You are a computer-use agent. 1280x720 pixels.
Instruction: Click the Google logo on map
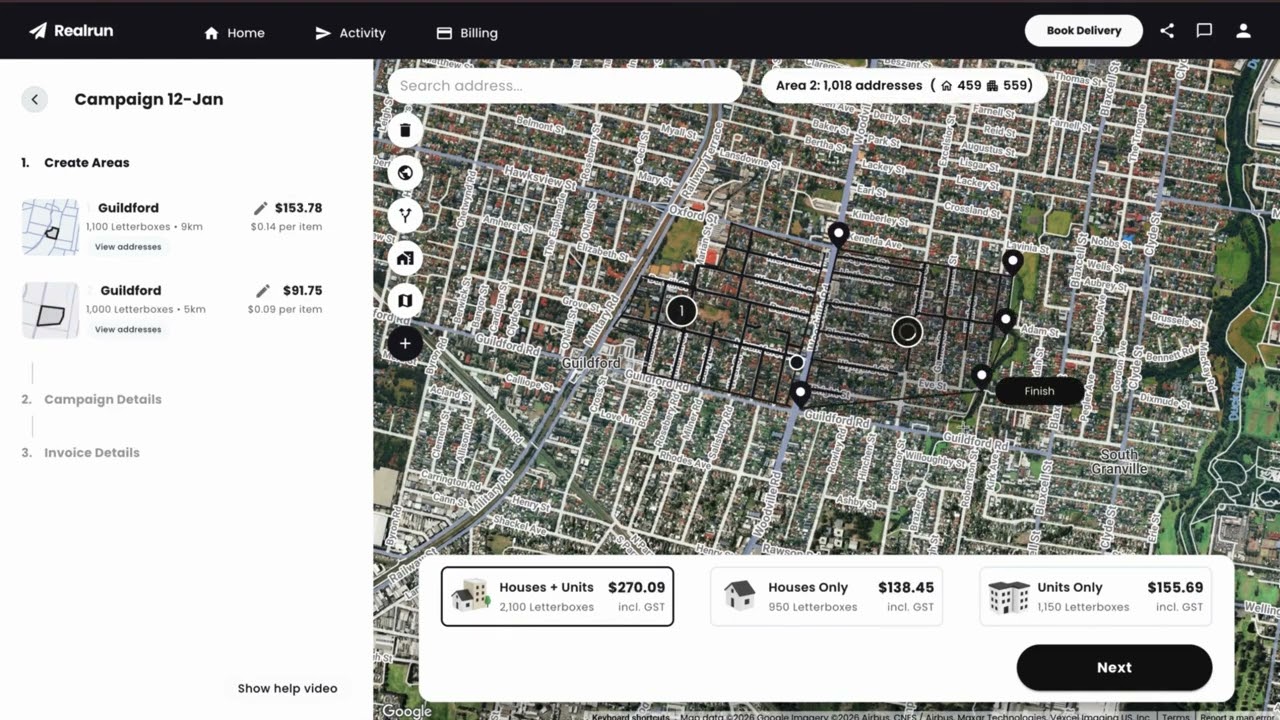pyautogui.click(x=407, y=711)
